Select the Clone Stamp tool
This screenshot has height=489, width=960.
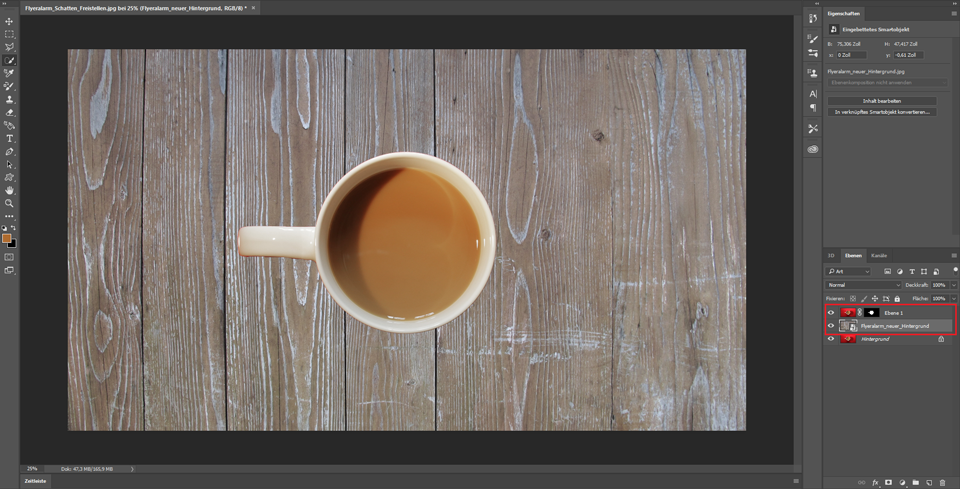pos(10,100)
